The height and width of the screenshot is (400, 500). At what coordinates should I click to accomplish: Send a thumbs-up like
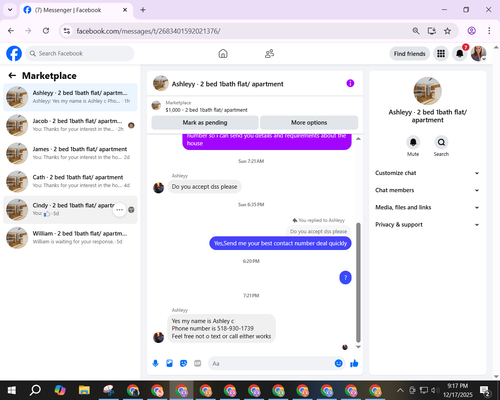pyautogui.click(x=354, y=363)
